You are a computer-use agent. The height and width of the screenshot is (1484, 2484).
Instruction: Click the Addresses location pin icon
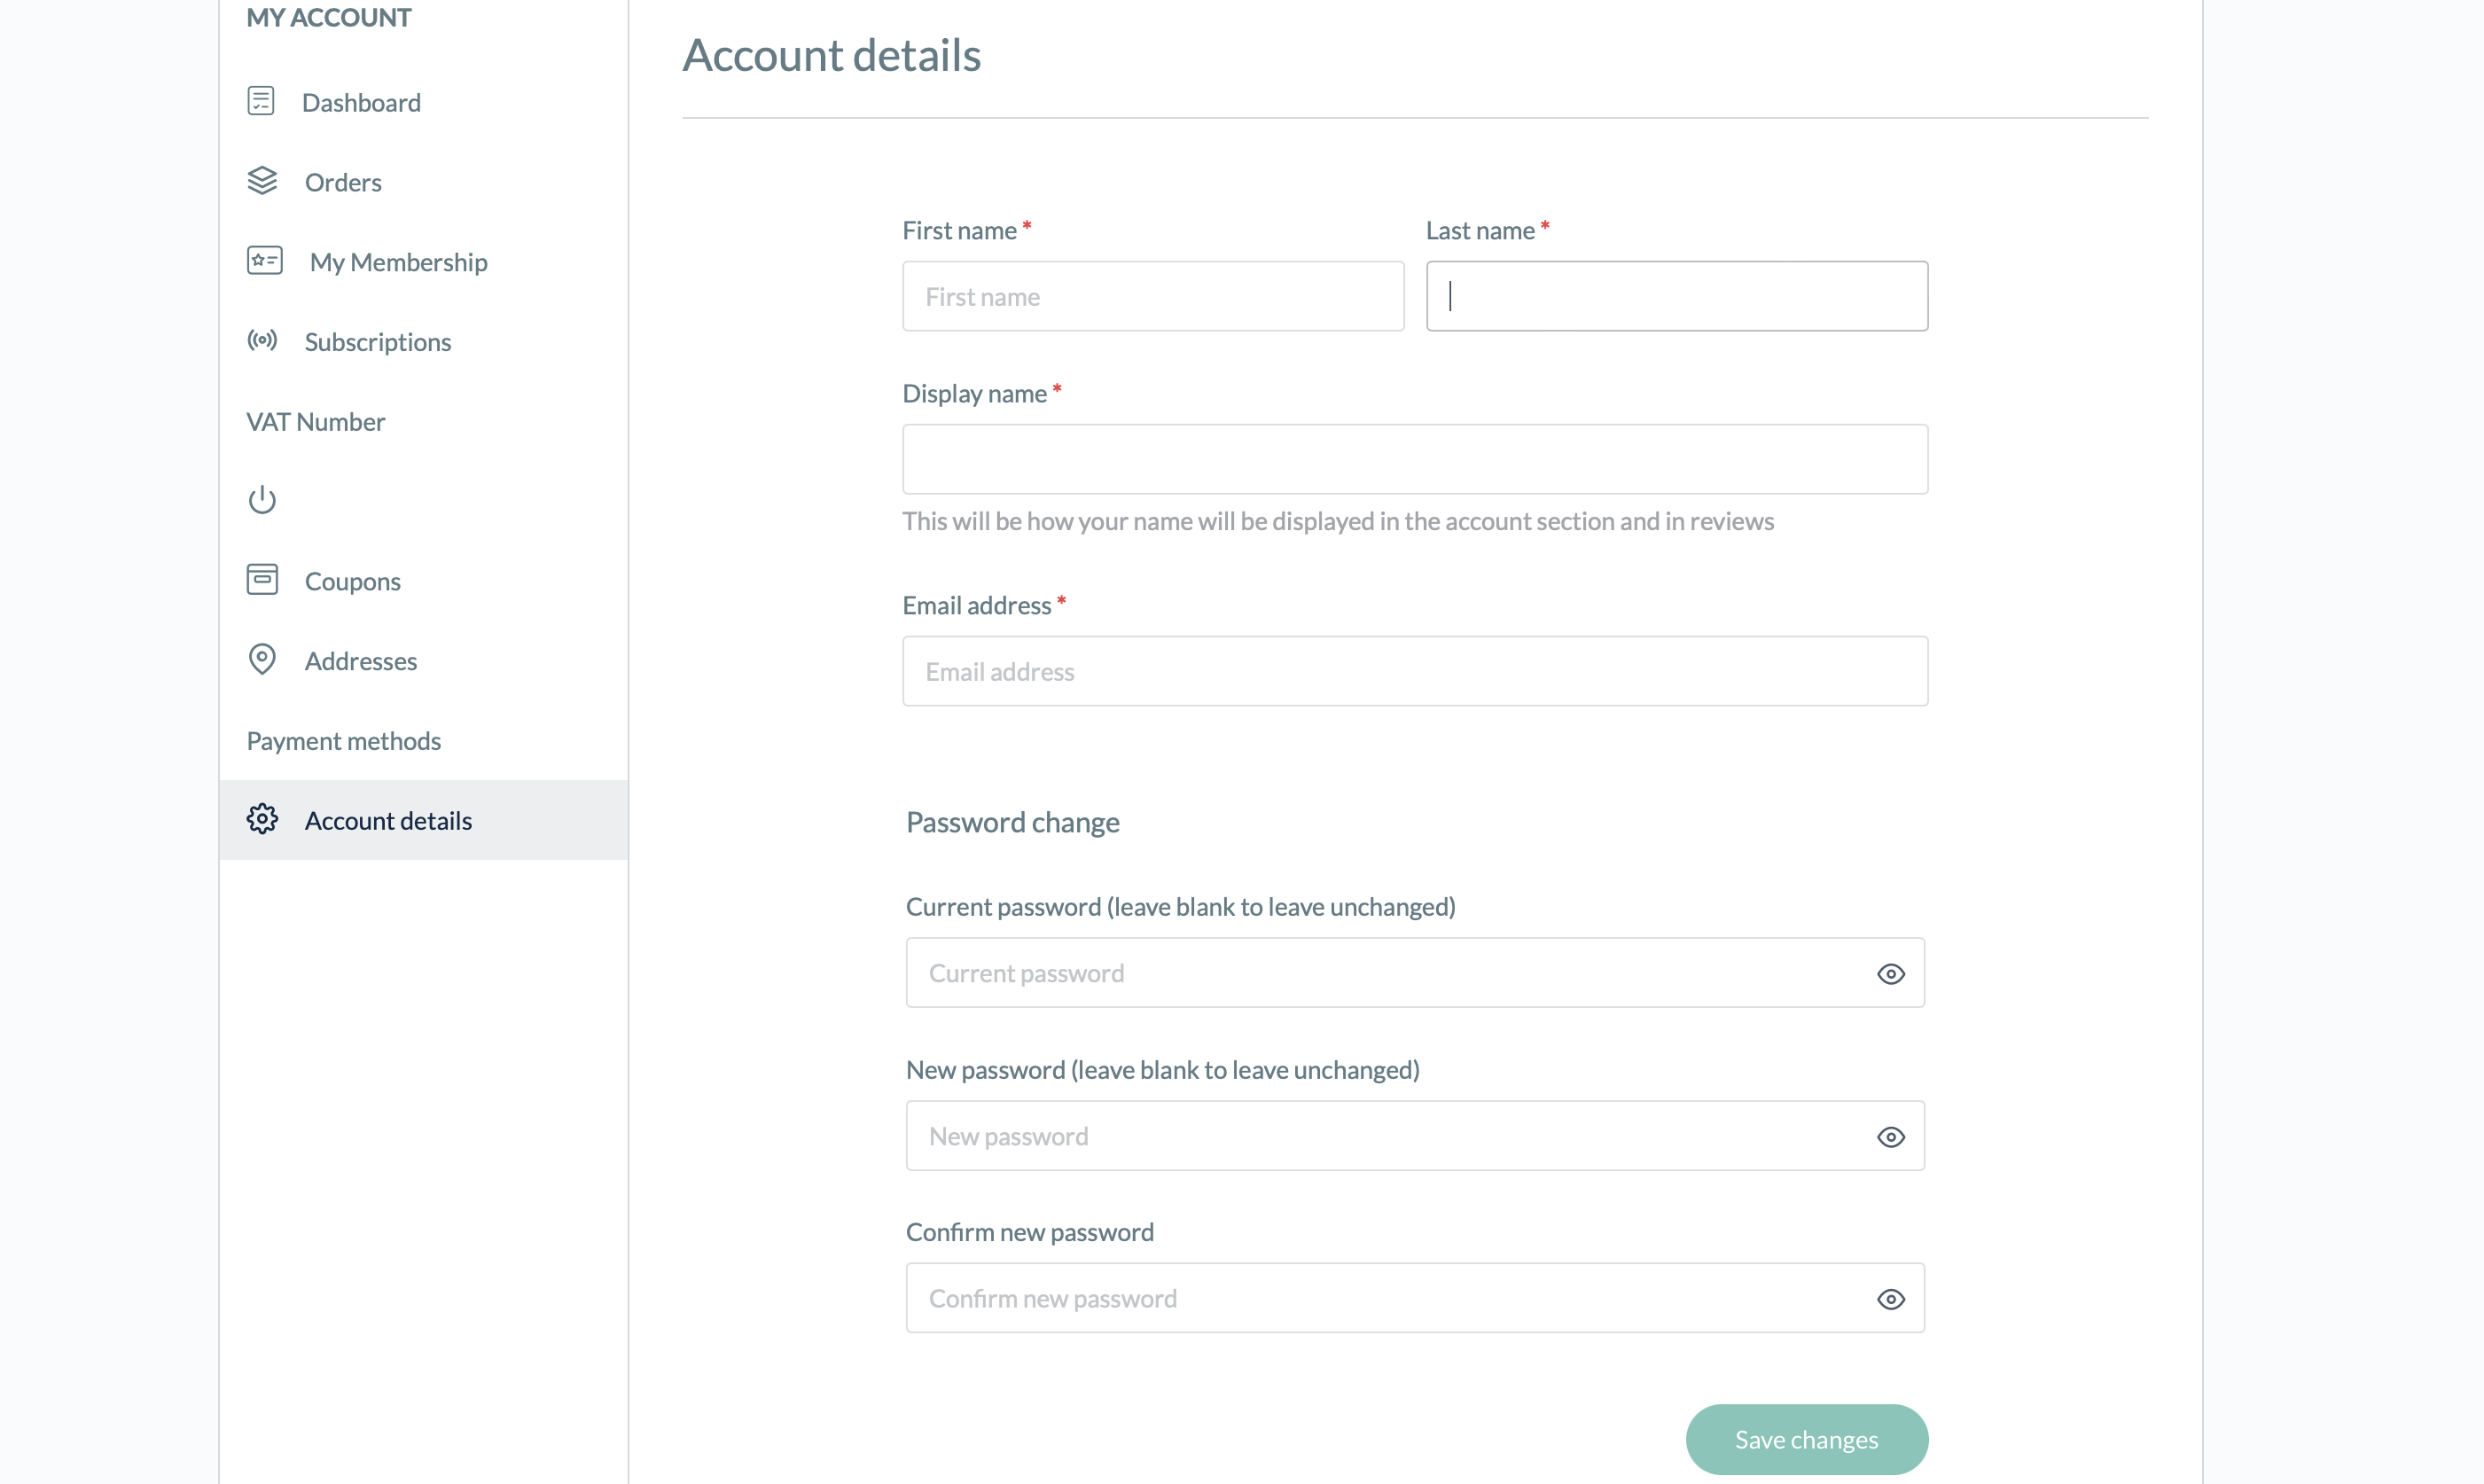coord(262,660)
